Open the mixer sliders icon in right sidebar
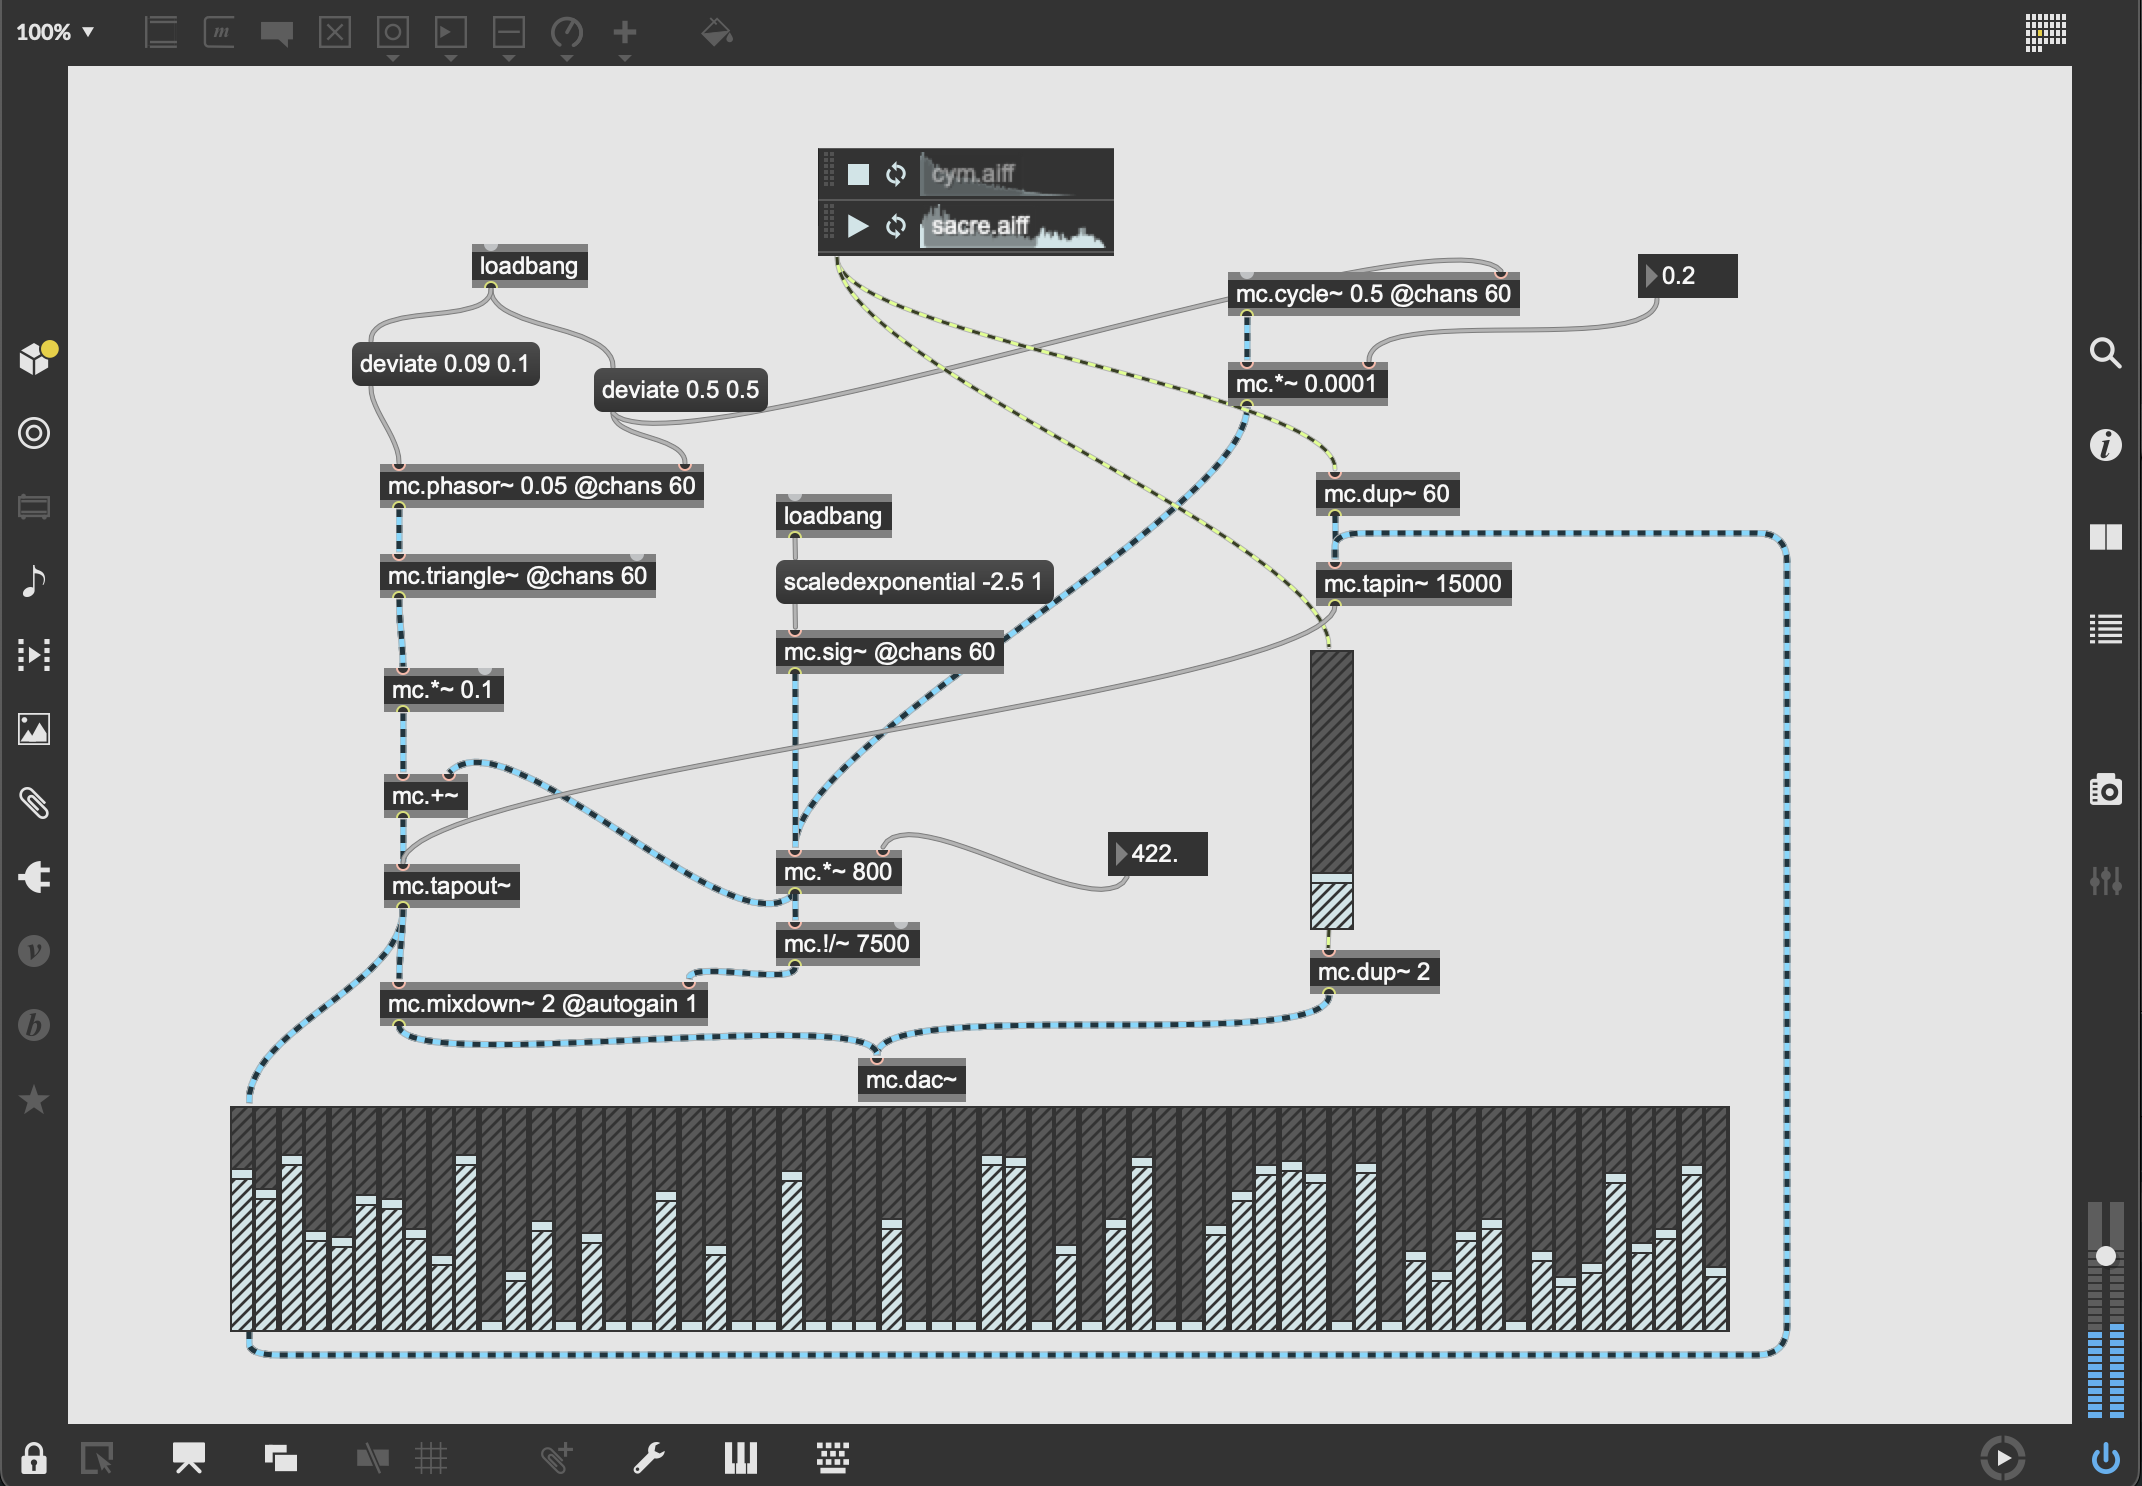The image size is (2142, 1486). (x=2106, y=881)
